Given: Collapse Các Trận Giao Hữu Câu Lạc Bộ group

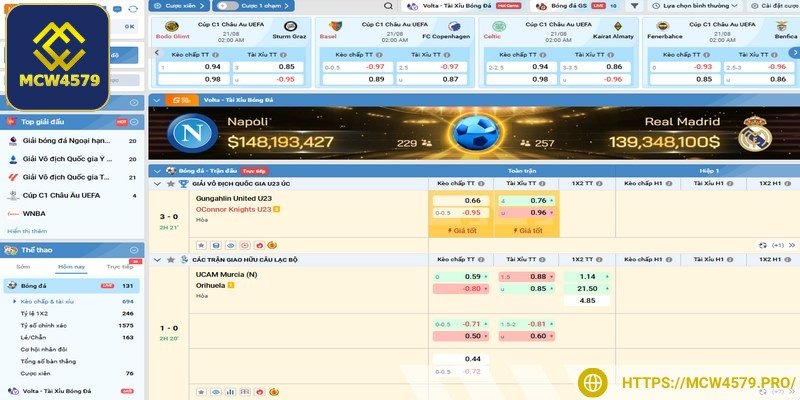Looking at the screenshot, I should coord(157,260).
